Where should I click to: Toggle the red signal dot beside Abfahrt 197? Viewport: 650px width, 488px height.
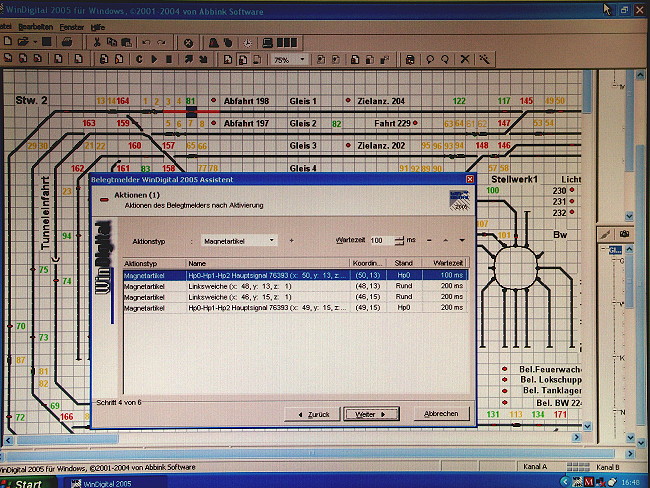coord(213,123)
